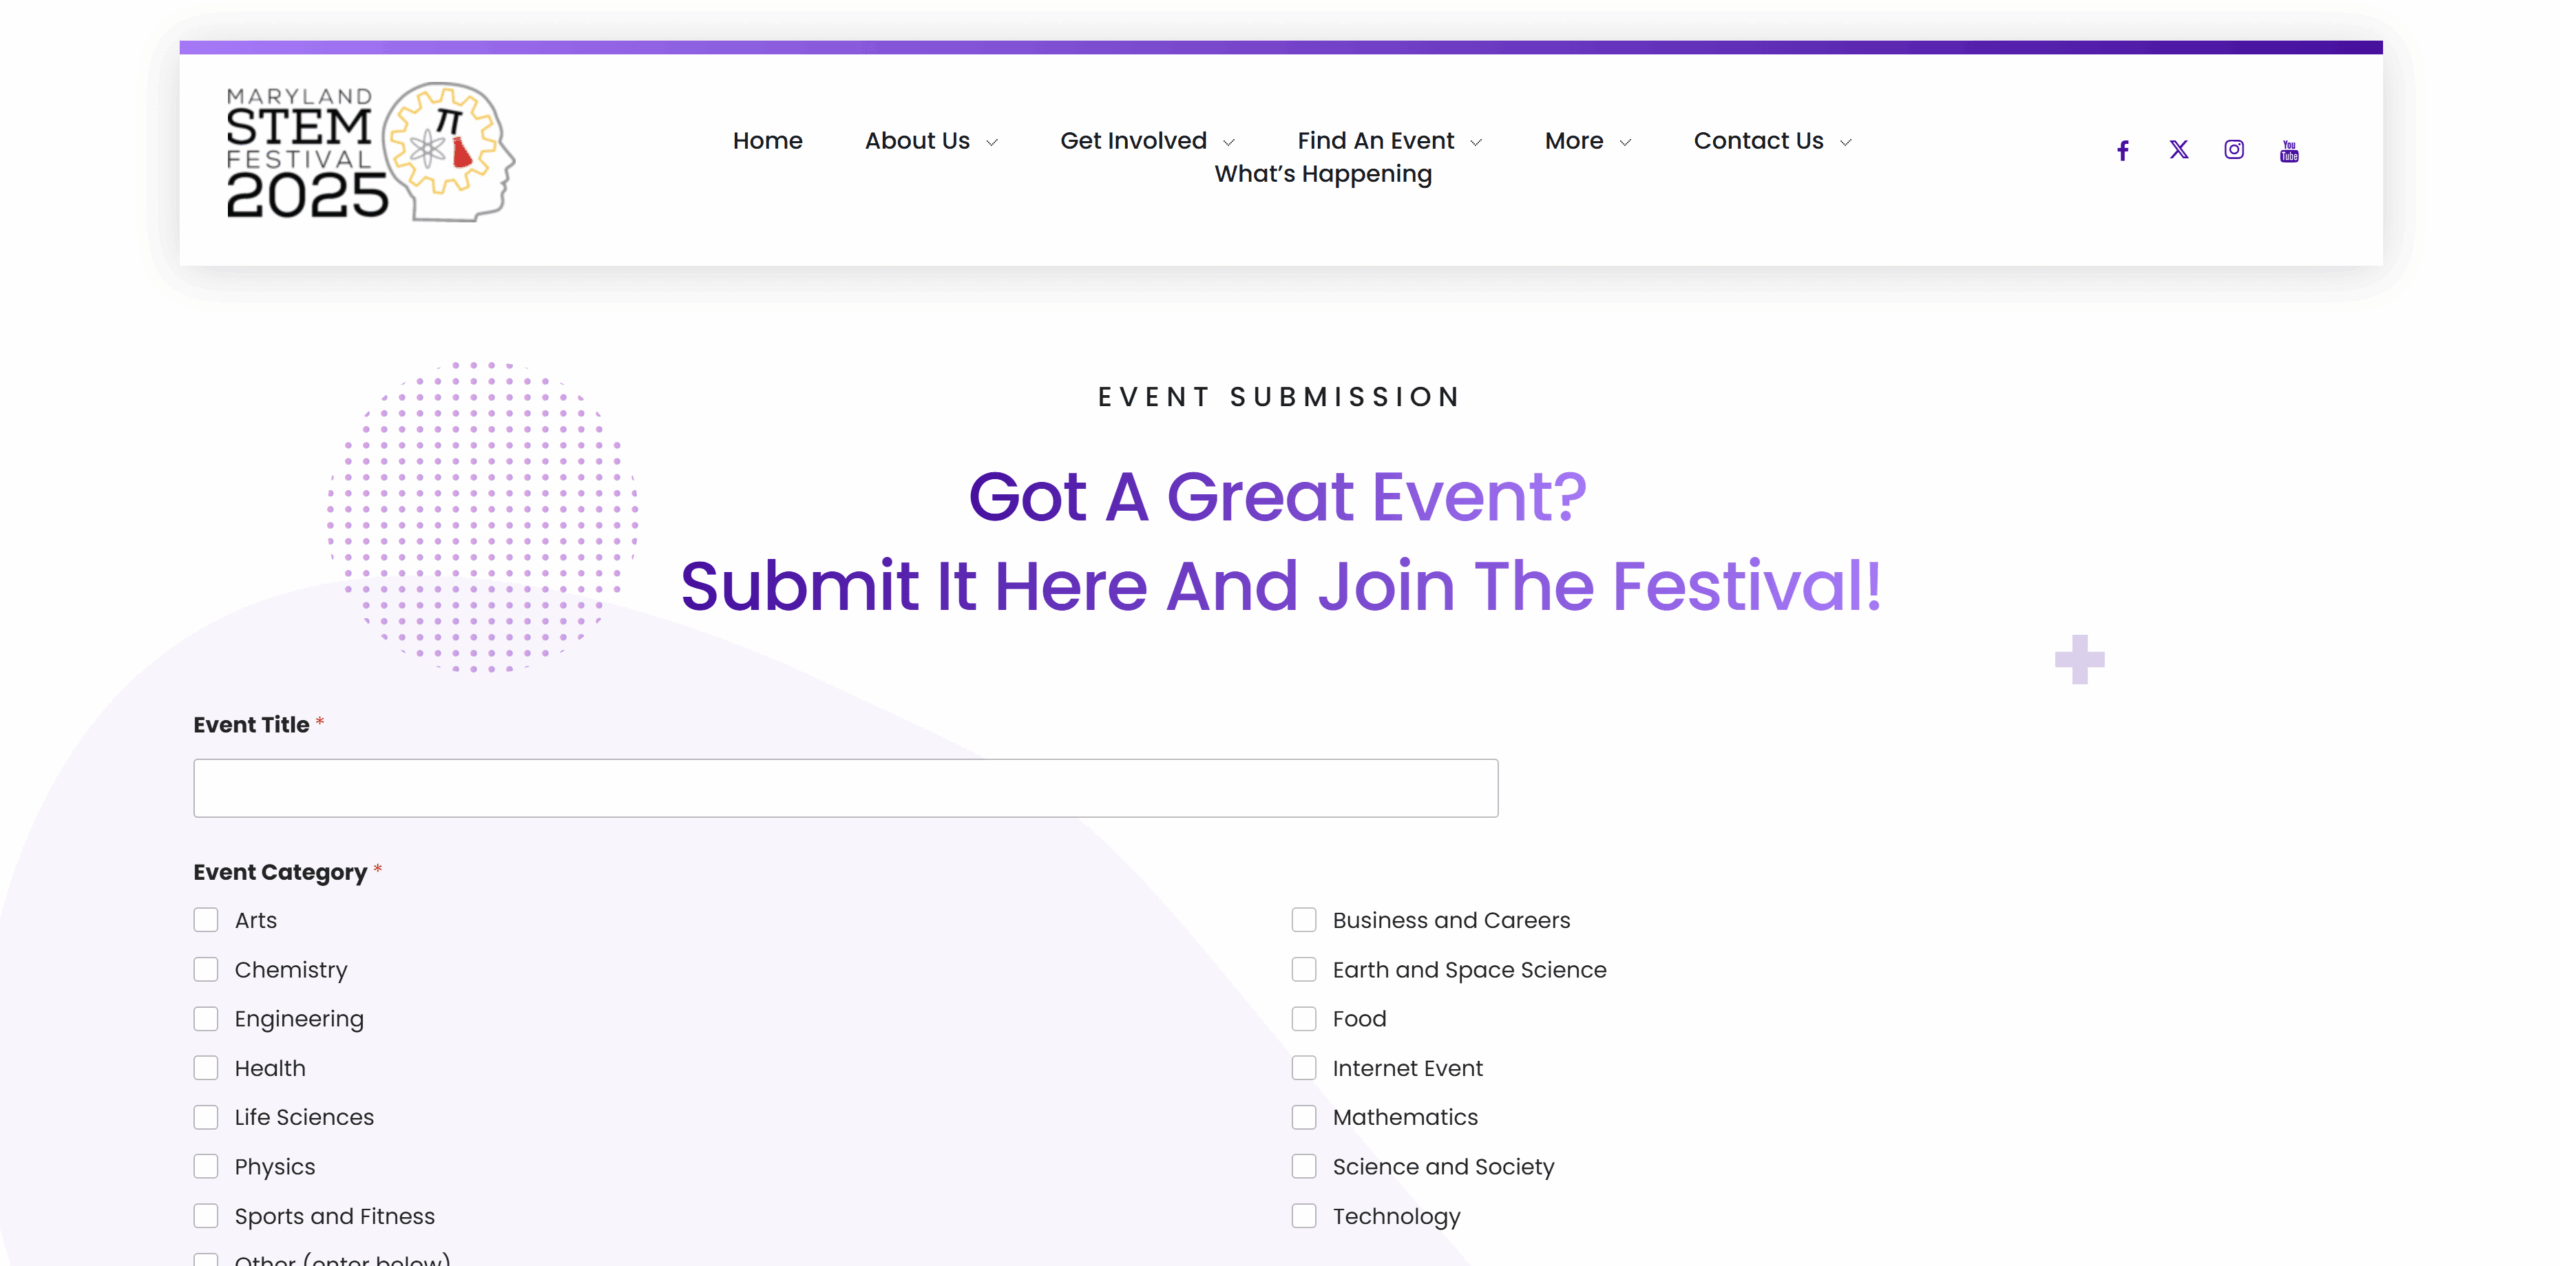This screenshot has width=2560, height=1266.
Task: Check the Arts category checkbox
Action: [206, 920]
